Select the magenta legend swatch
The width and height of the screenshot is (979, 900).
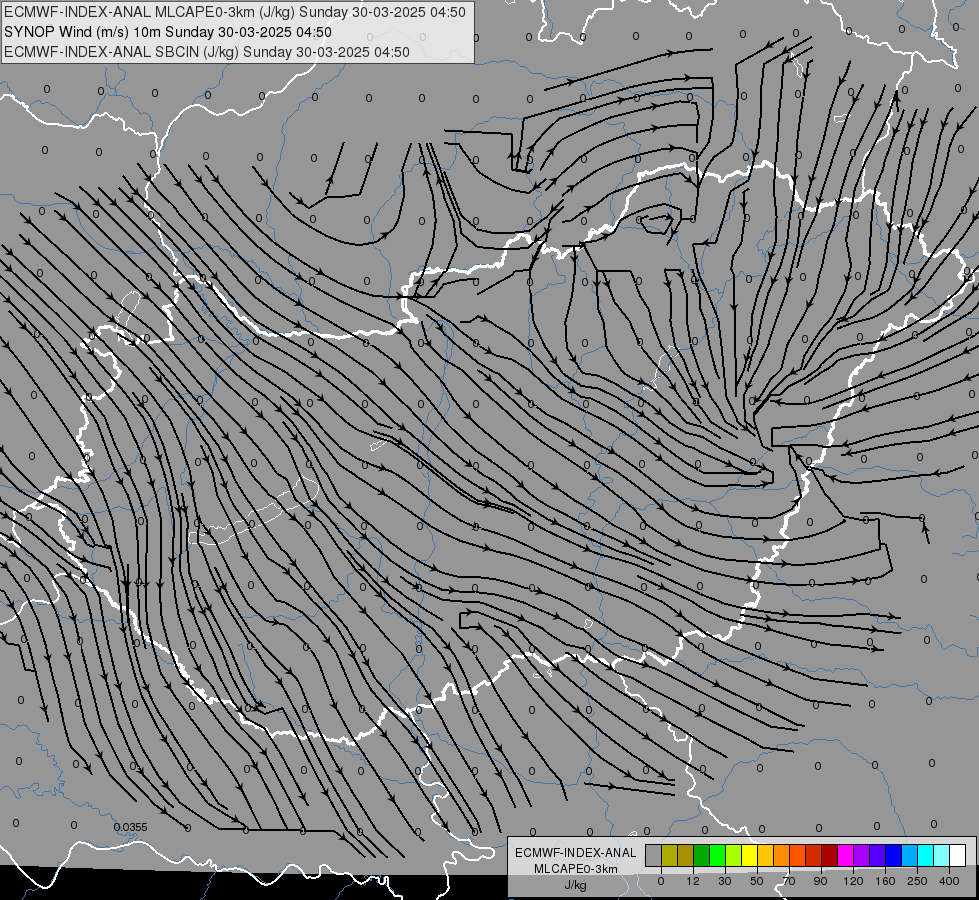point(845,855)
